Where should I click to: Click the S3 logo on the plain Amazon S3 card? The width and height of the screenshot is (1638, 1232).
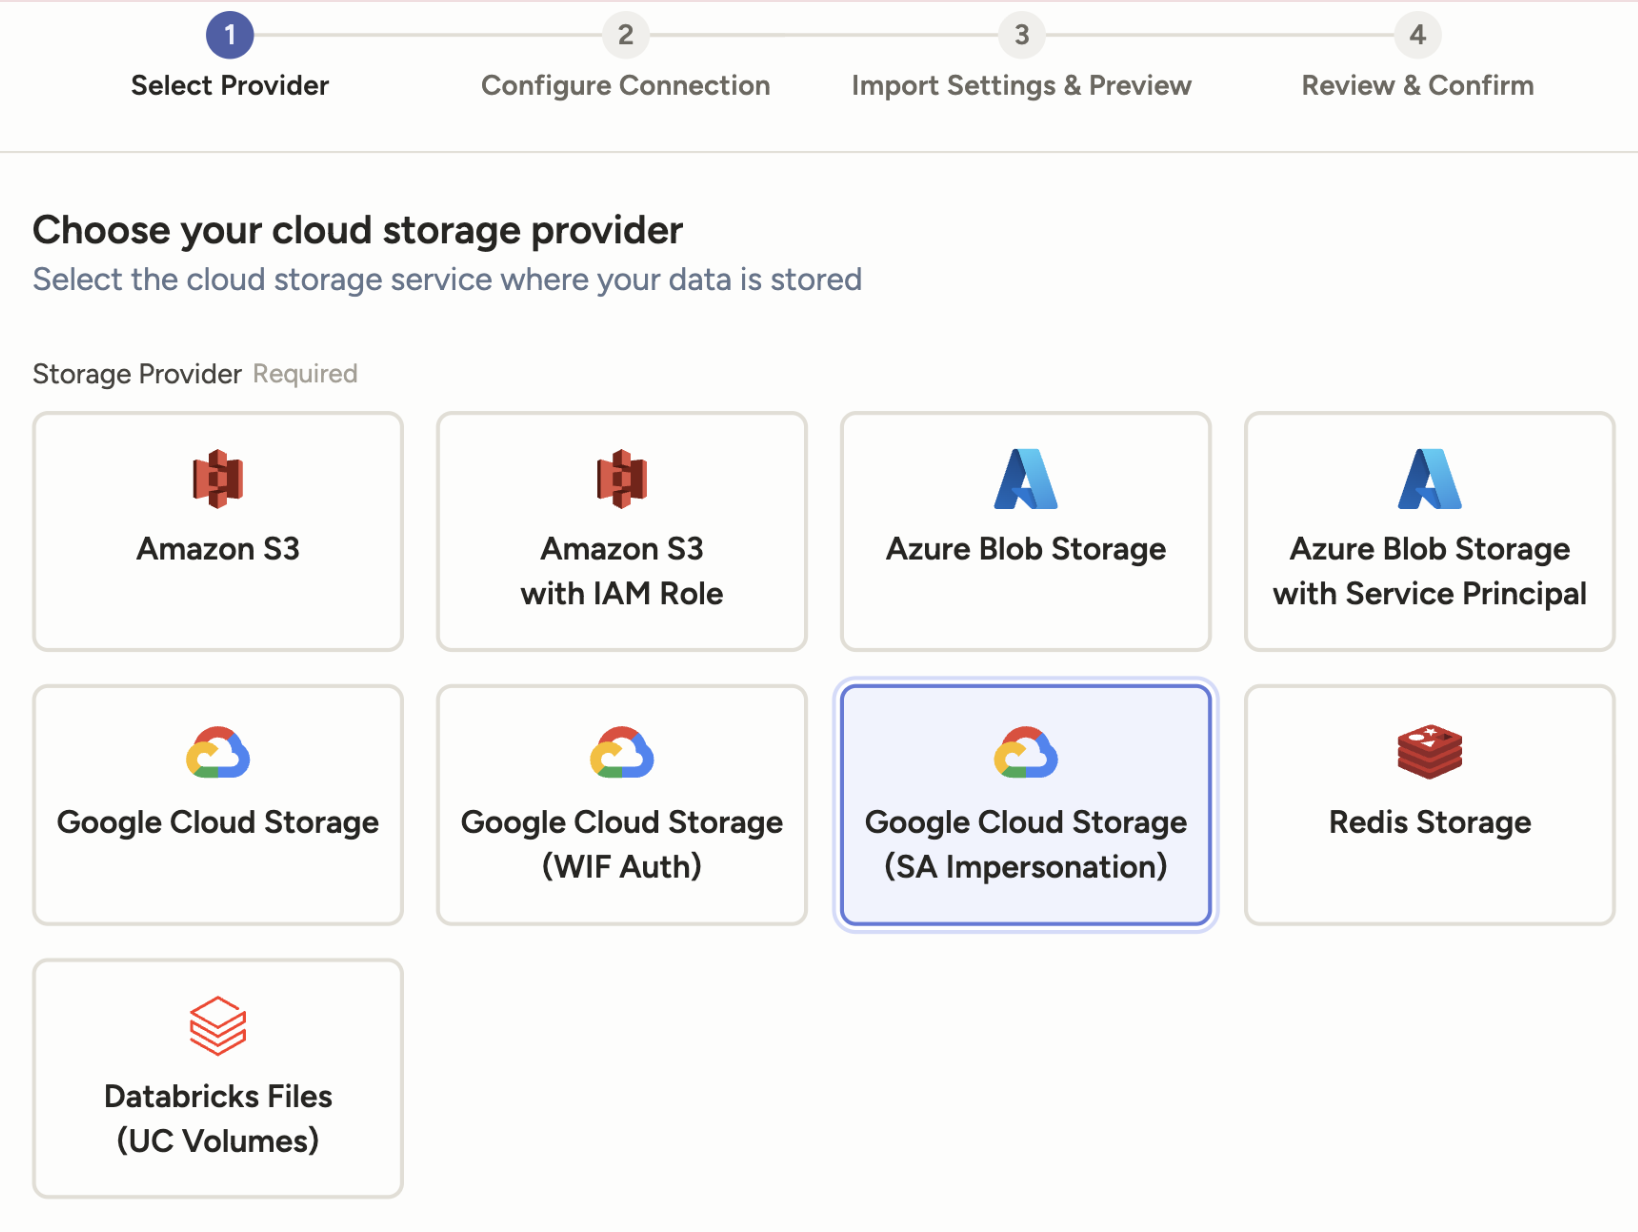(218, 479)
